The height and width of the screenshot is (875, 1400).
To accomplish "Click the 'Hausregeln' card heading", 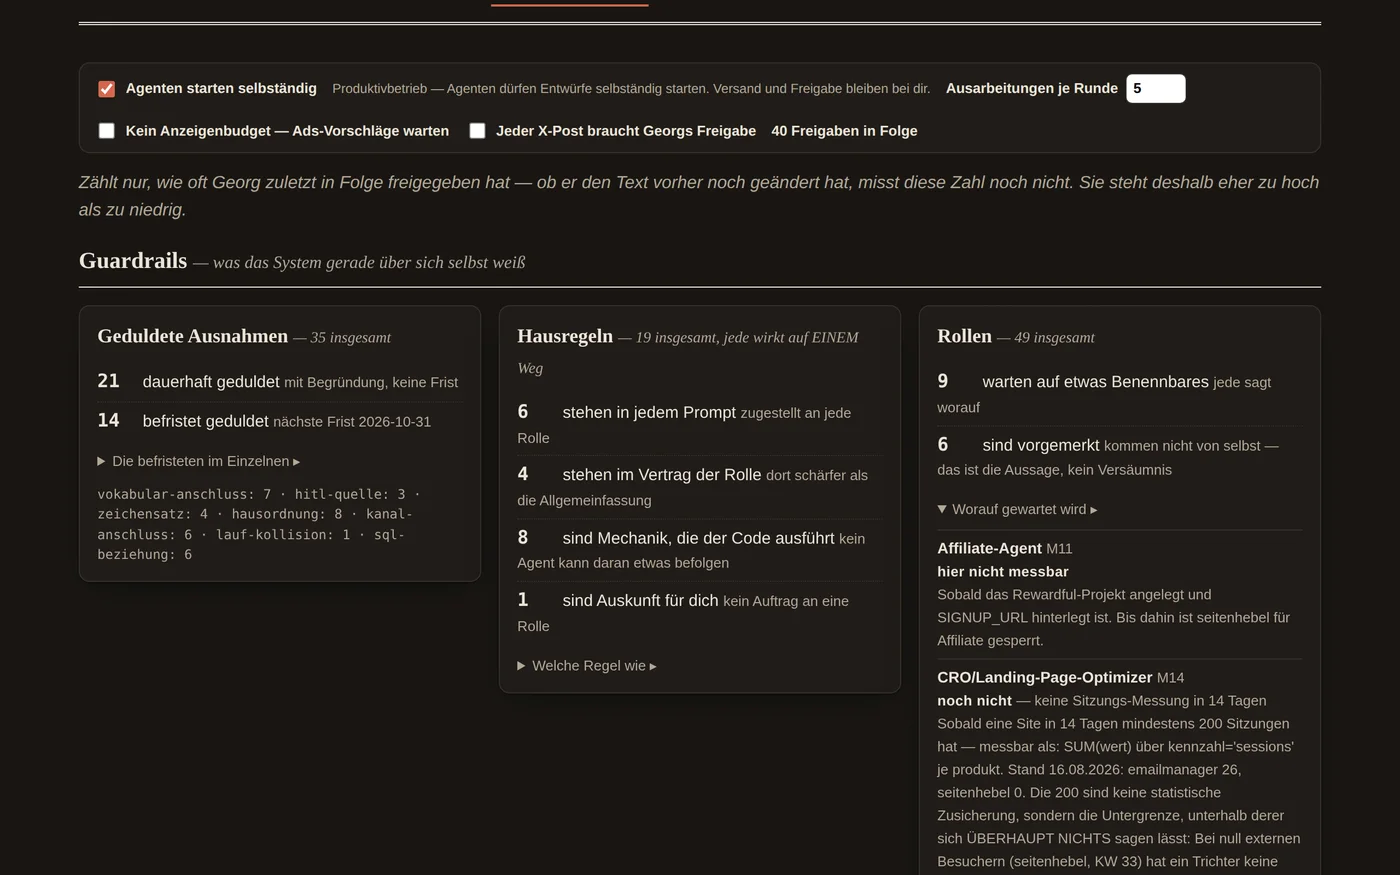I will (565, 337).
